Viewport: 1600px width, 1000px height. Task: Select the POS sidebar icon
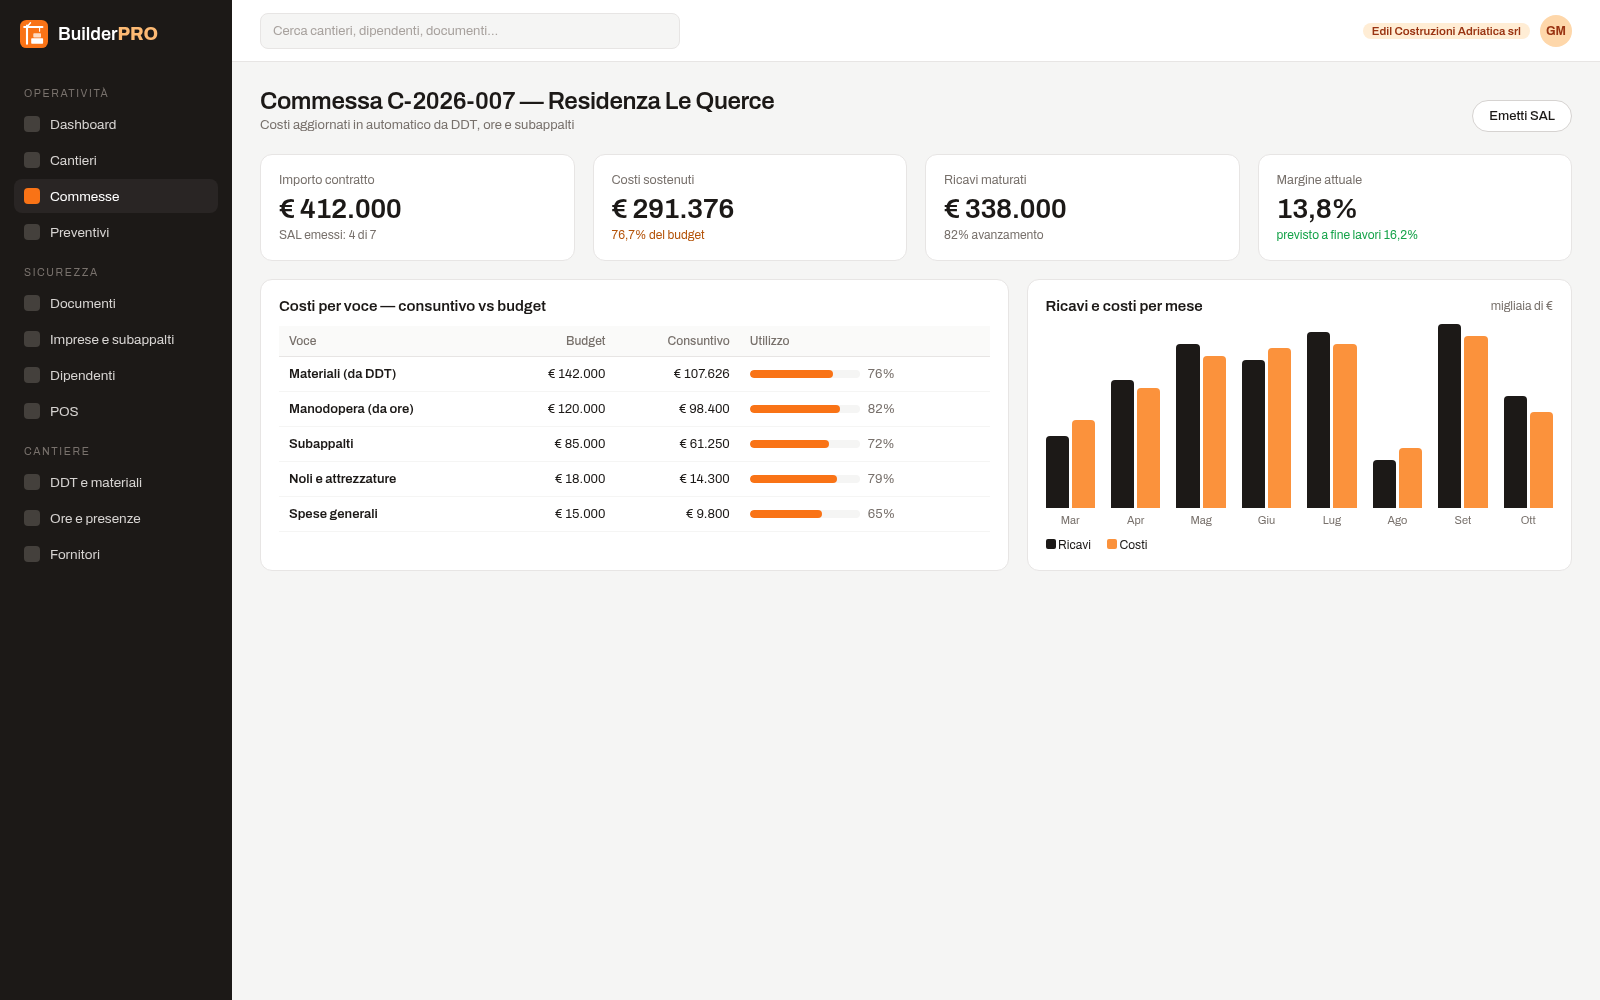click(32, 411)
